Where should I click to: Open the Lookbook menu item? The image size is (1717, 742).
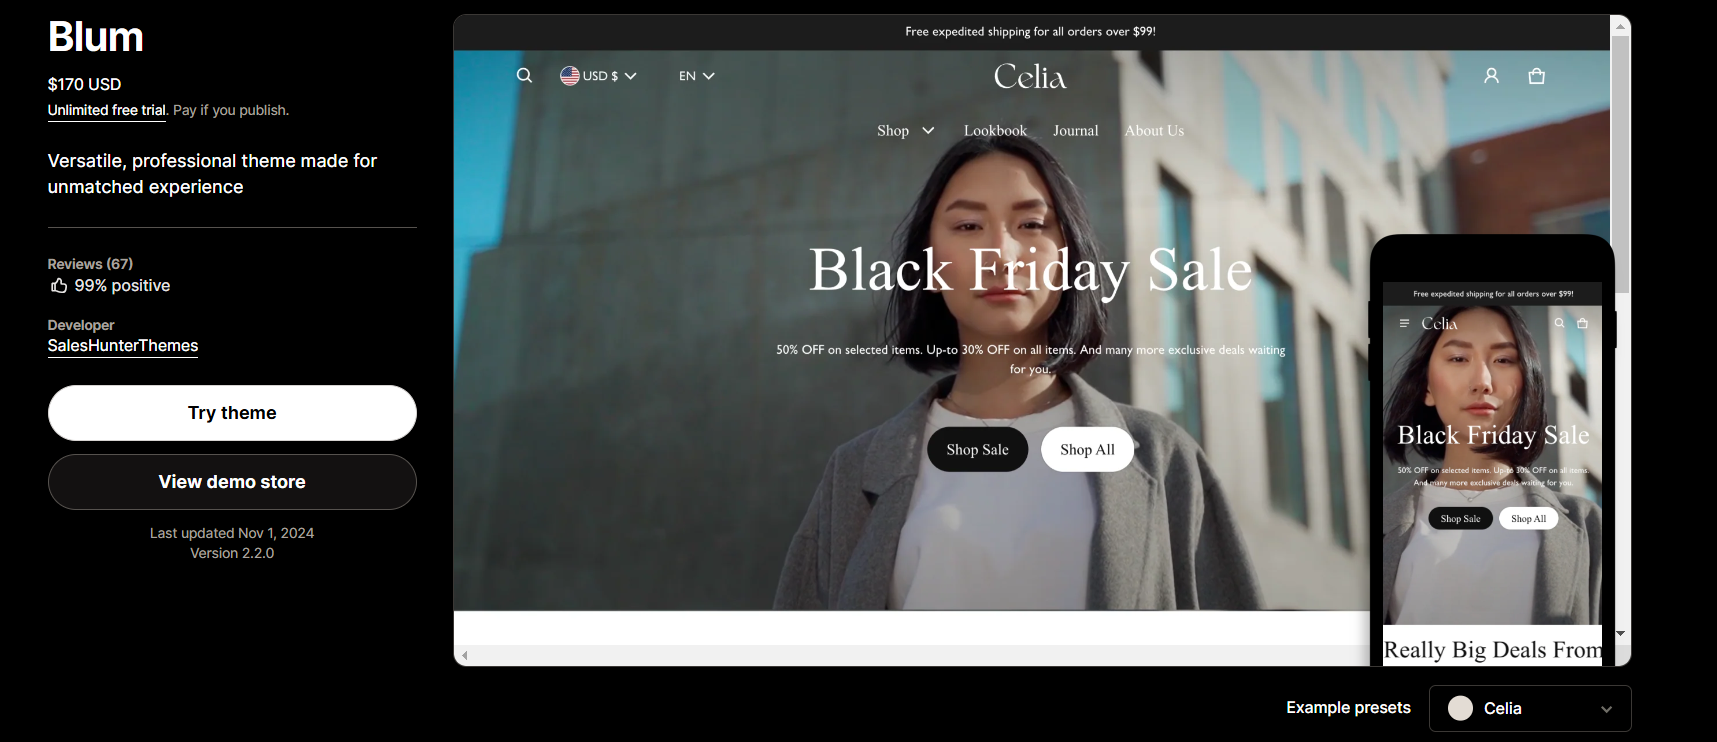[x=995, y=131]
